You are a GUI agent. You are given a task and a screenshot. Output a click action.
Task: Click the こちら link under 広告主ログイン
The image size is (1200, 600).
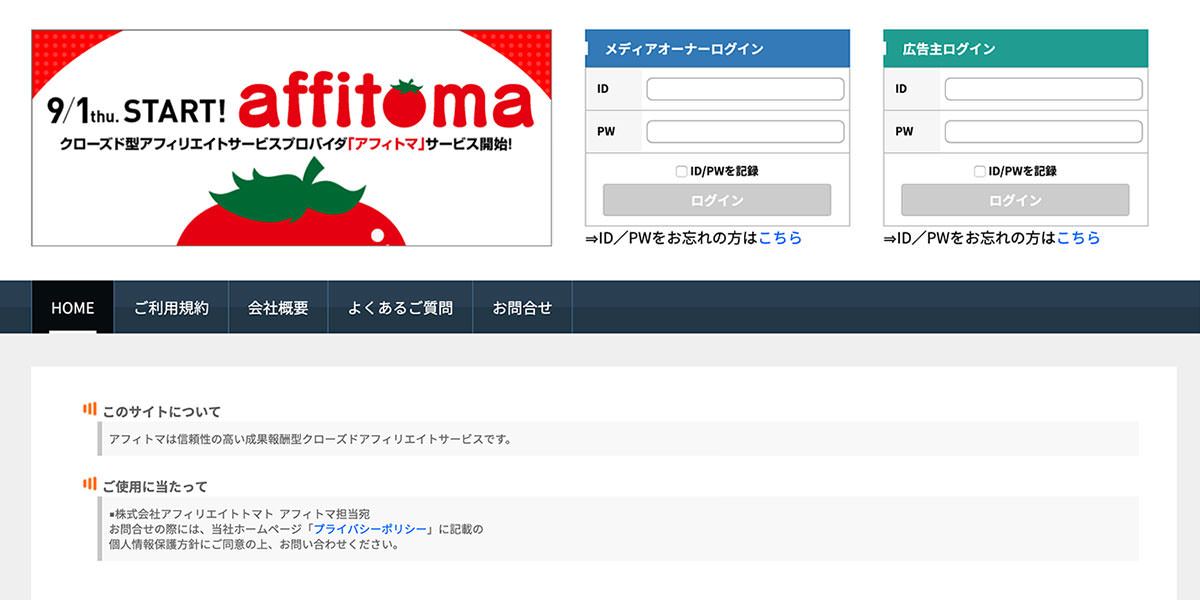point(1079,238)
